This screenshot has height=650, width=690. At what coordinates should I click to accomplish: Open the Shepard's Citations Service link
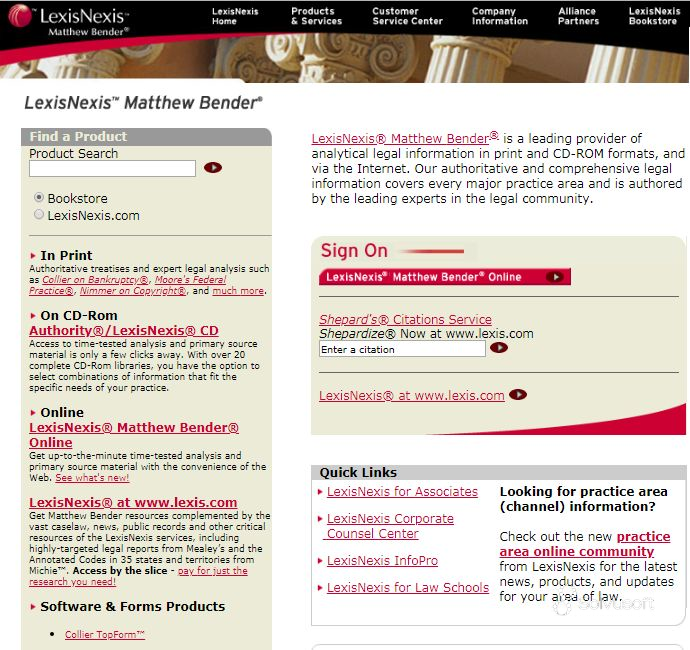(405, 319)
